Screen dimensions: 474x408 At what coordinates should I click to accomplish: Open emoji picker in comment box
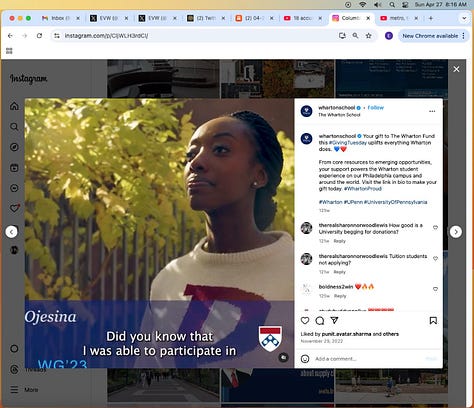[x=305, y=359]
